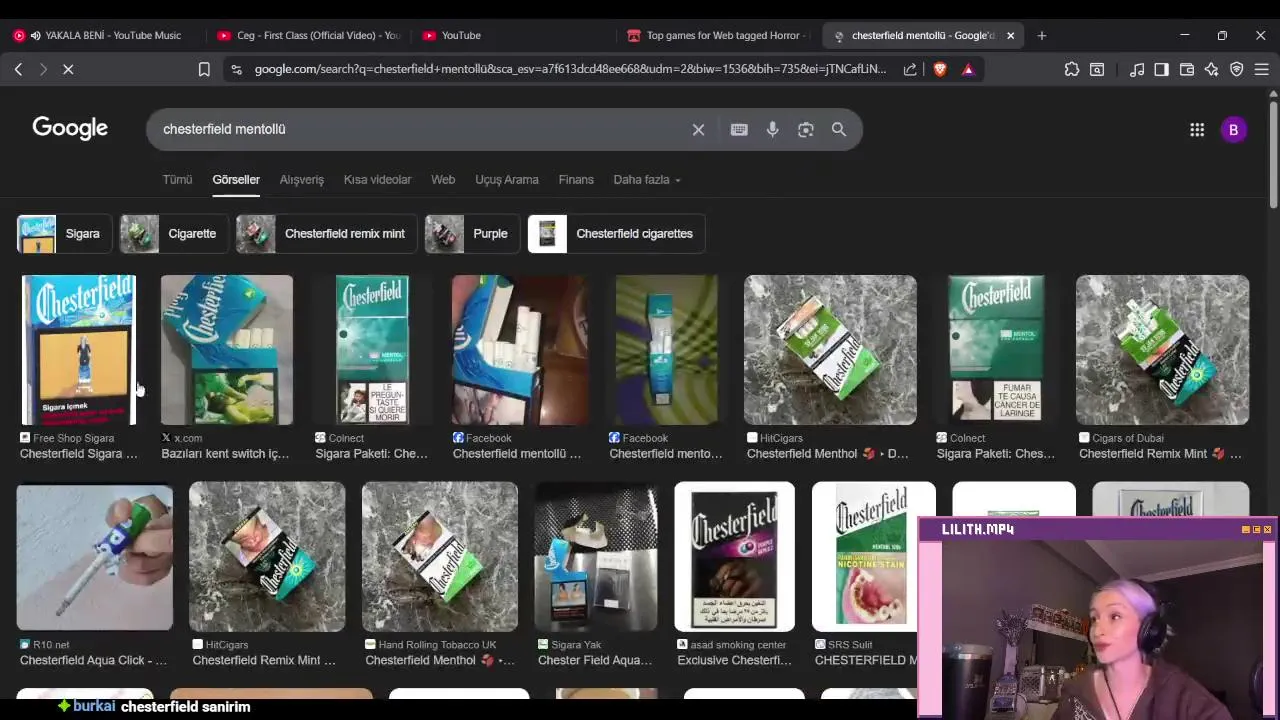
Task: Stop loading the page
Action: [69, 69]
